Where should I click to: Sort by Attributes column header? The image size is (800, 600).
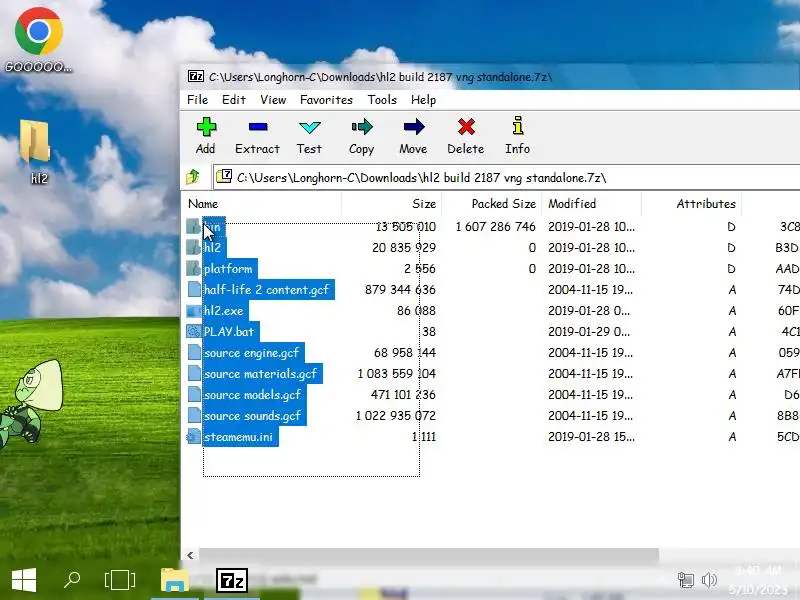click(x=691, y=204)
